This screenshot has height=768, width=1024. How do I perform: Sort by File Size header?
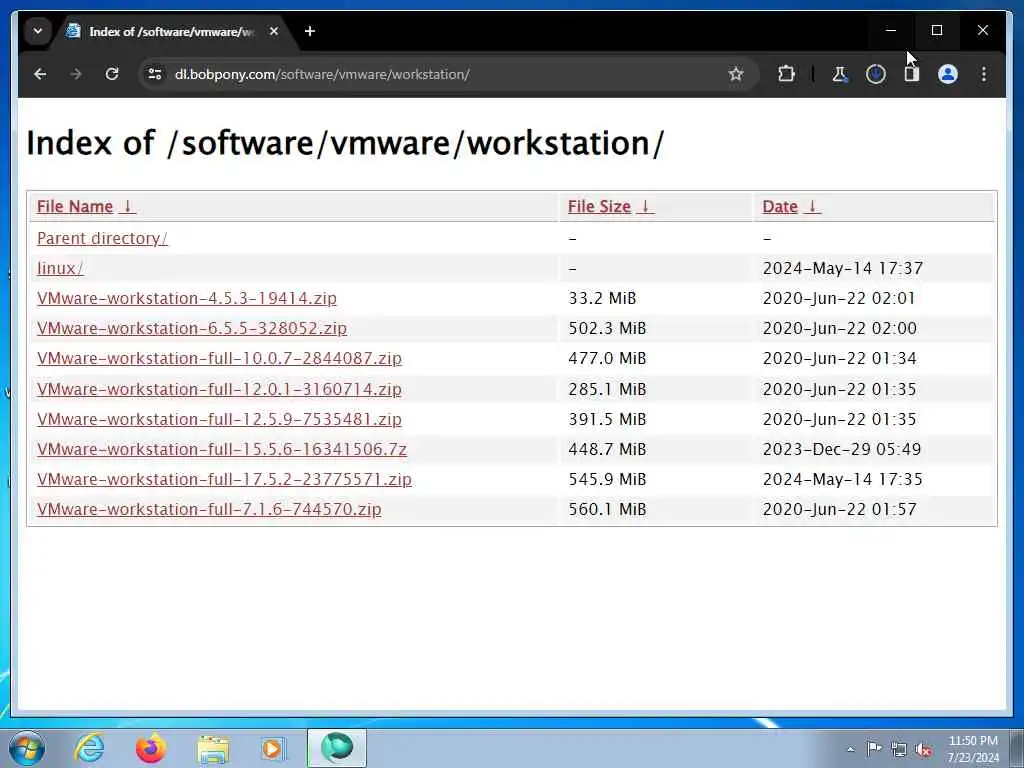[x=599, y=206]
